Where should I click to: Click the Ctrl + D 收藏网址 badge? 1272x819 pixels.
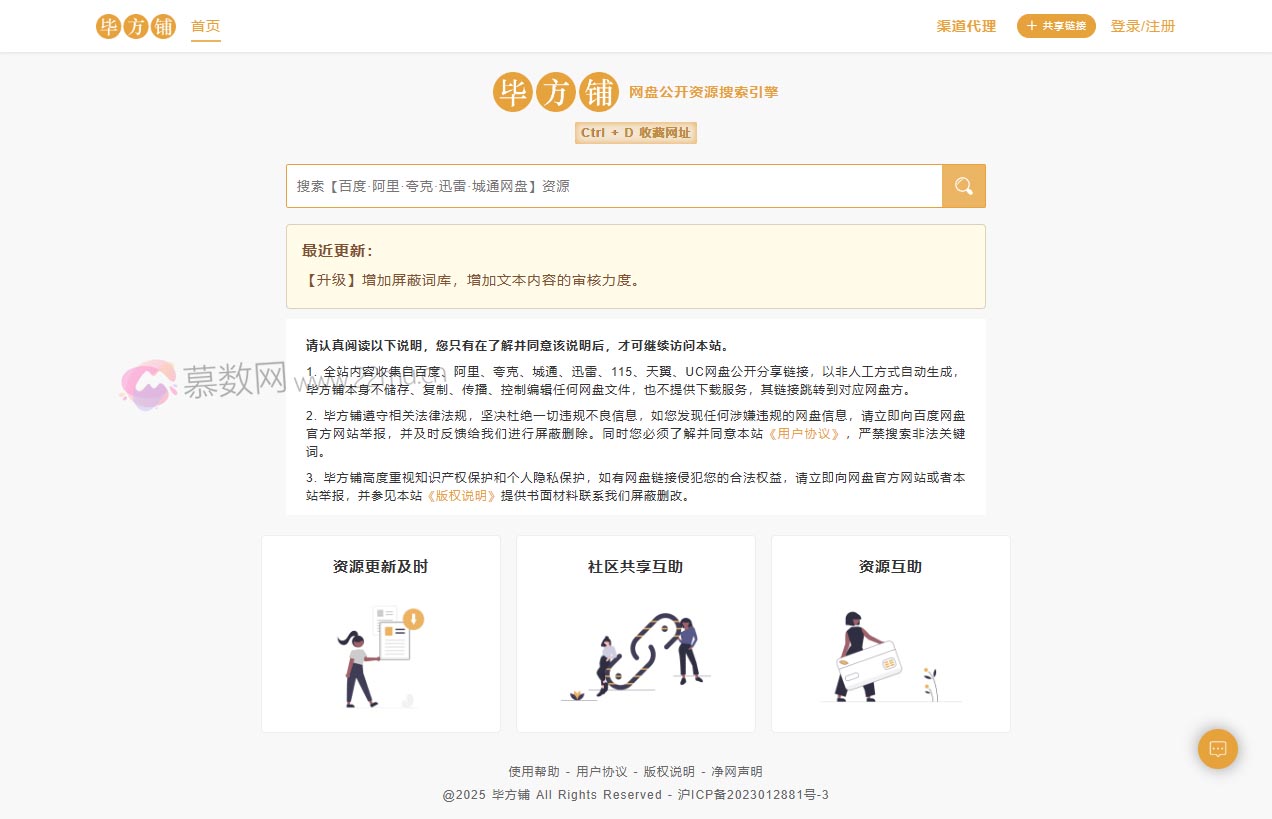(636, 132)
